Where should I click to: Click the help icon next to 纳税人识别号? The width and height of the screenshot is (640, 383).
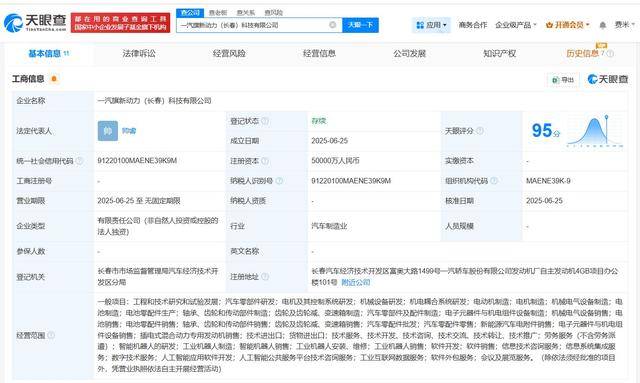[279, 180]
